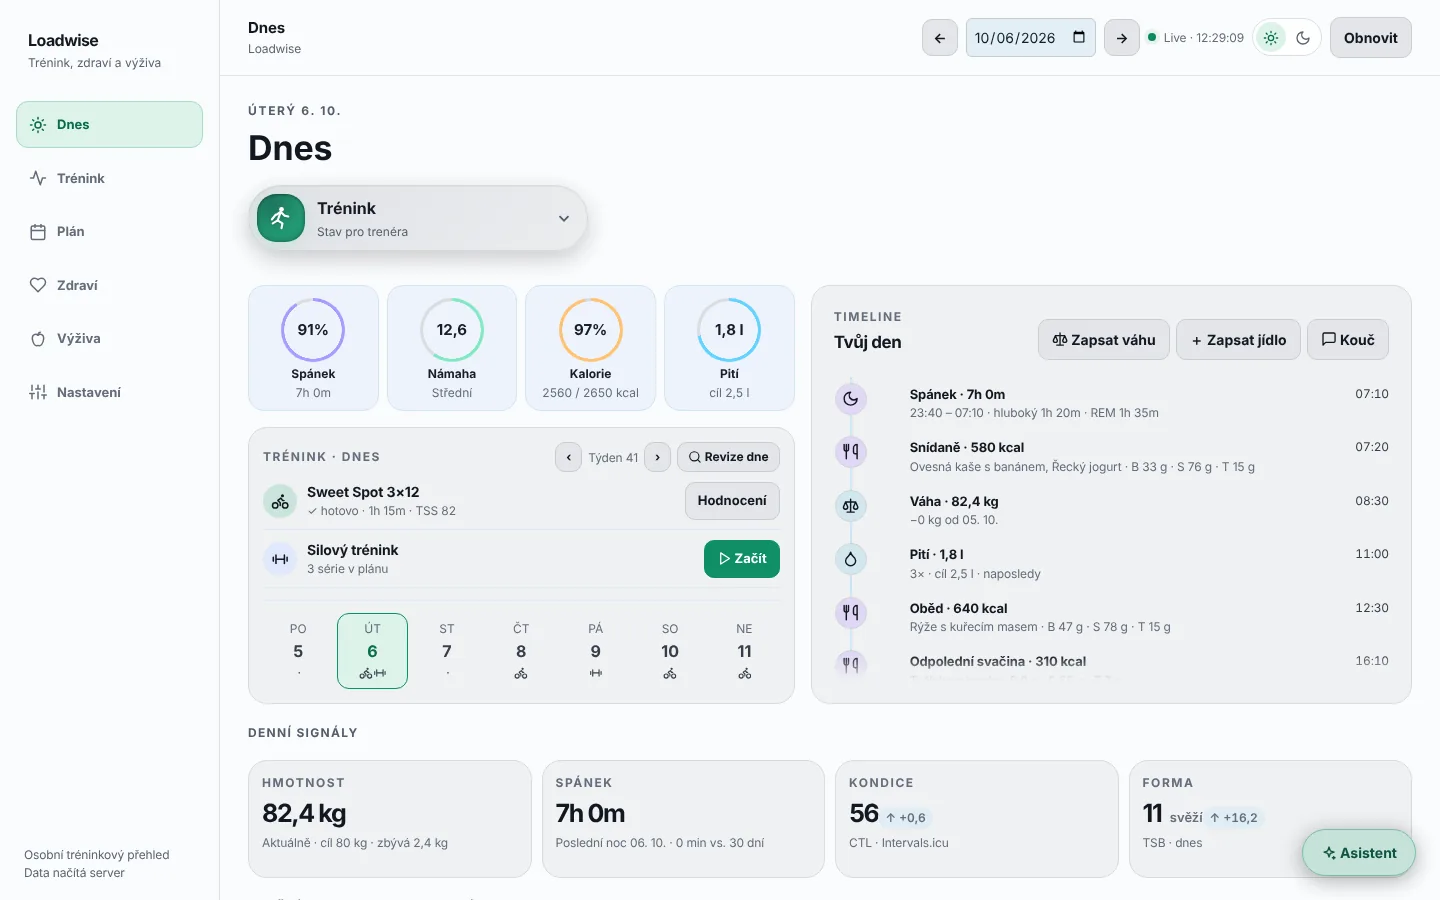Viewport: 1440px width, 900px height.
Task: Open the date picker calendar icon
Action: (x=1079, y=37)
